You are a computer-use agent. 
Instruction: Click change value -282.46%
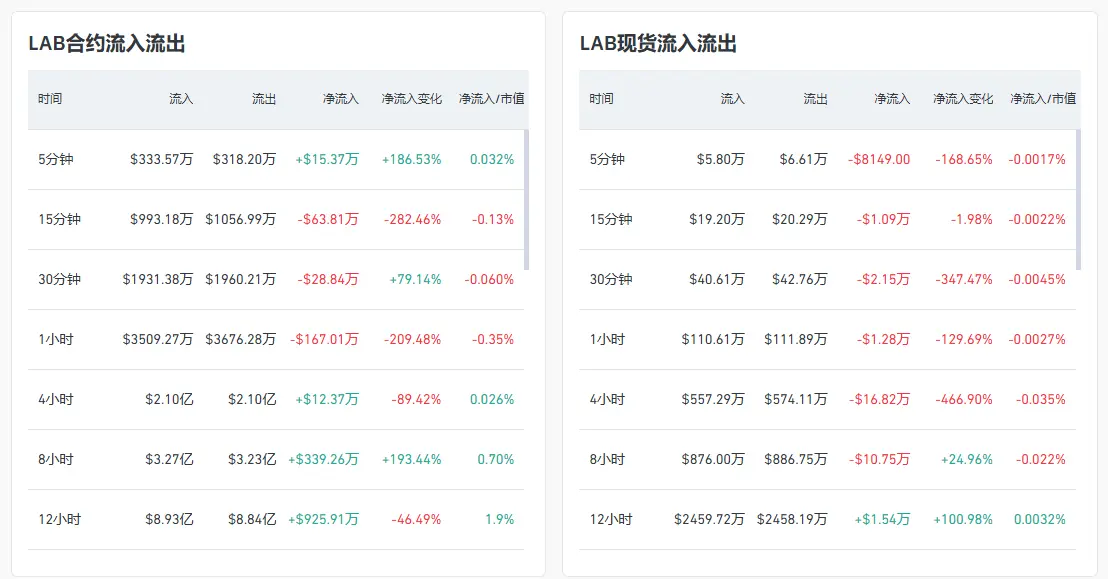point(413,219)
